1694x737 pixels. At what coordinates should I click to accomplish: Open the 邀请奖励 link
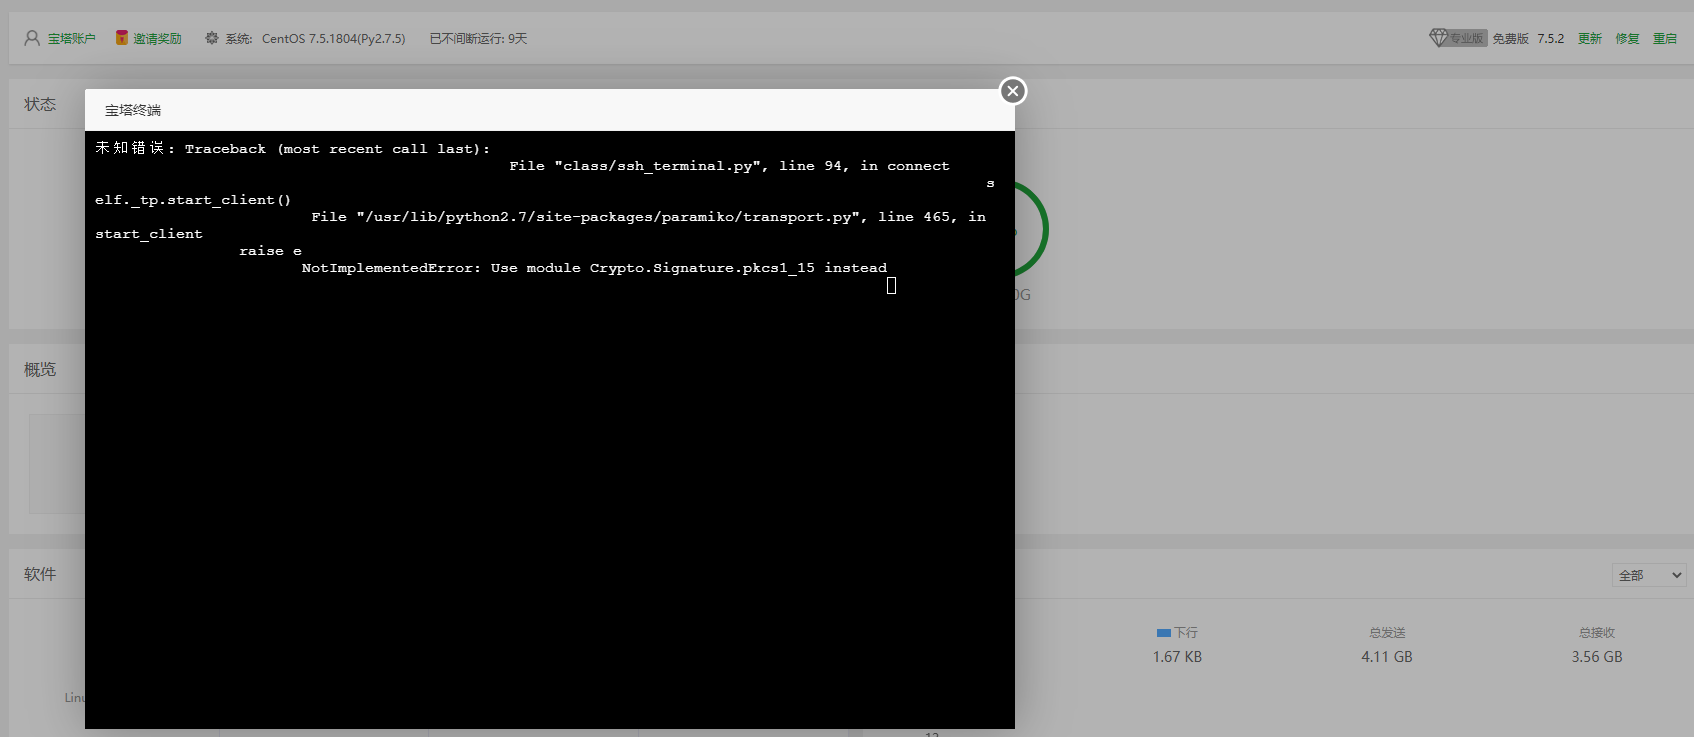pos(157,39)
